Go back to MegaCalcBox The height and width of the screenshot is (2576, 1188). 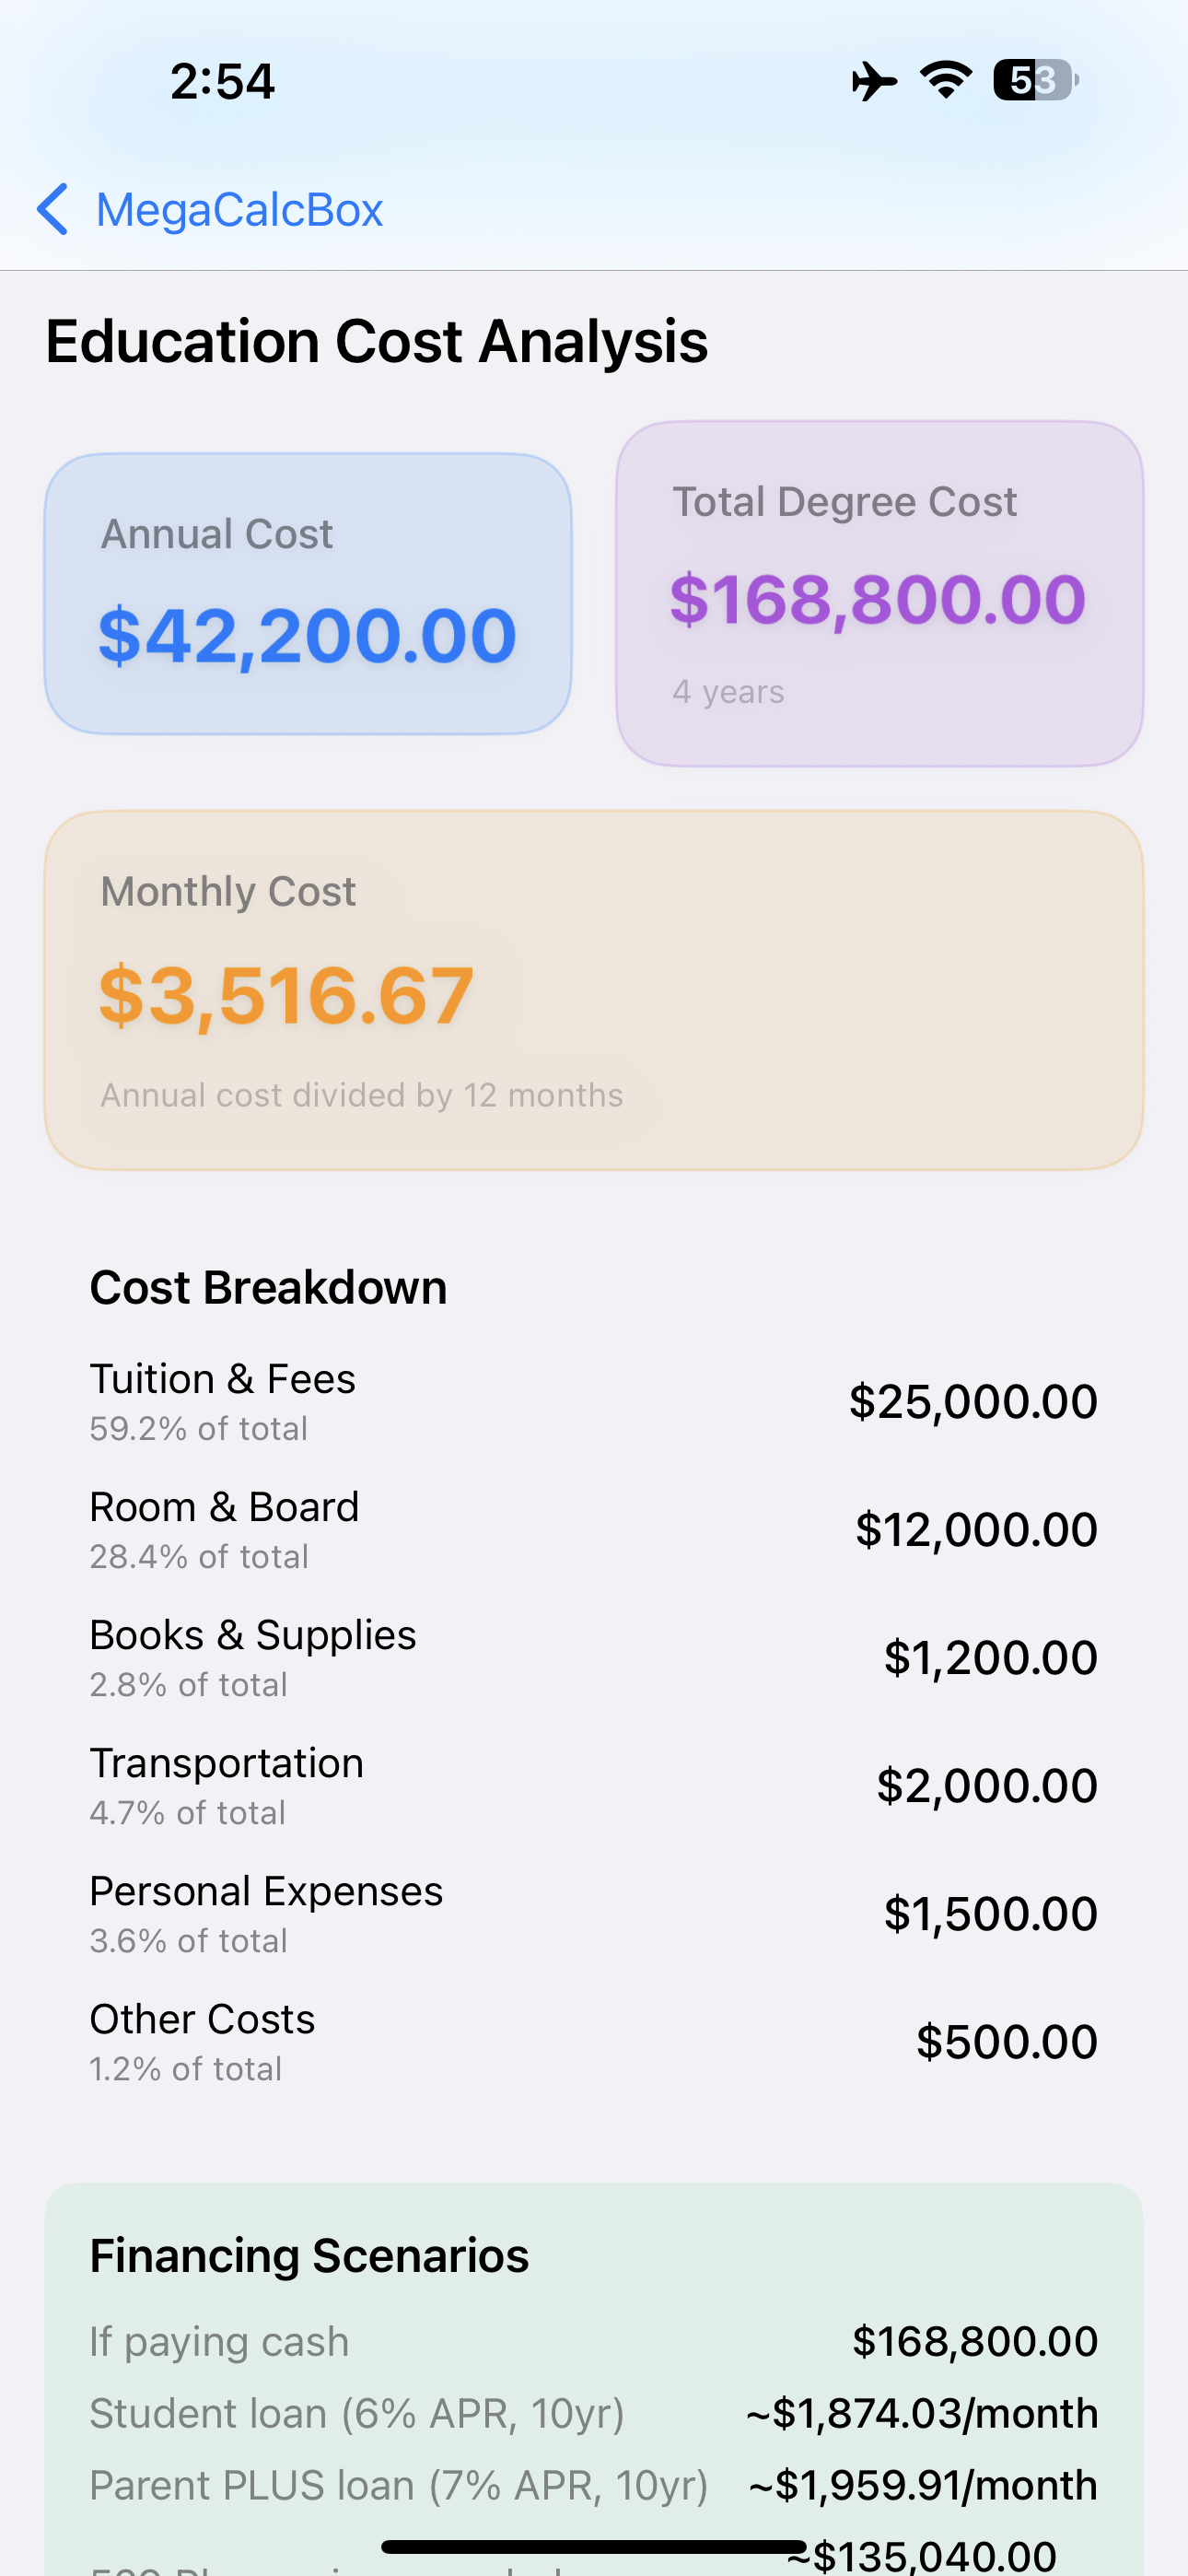tap(239, 210)
